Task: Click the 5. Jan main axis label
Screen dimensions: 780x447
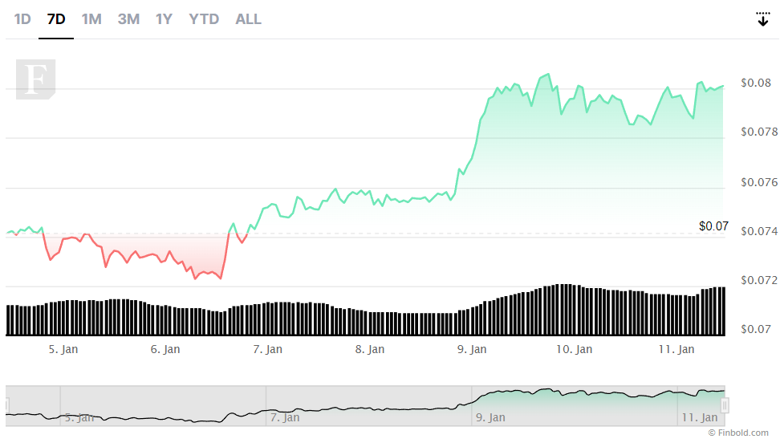Action: pyautogui.click(x=63, y=349)
